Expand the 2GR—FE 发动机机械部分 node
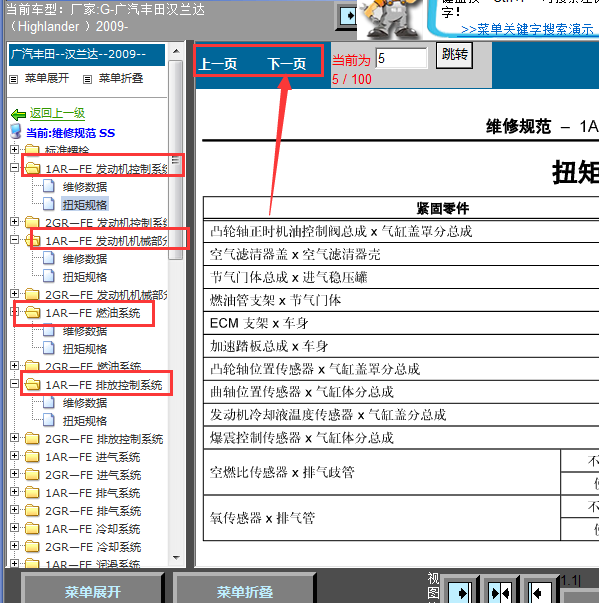Image resolution: width=599 pixels, height=603 pixels. pos(14,293)
